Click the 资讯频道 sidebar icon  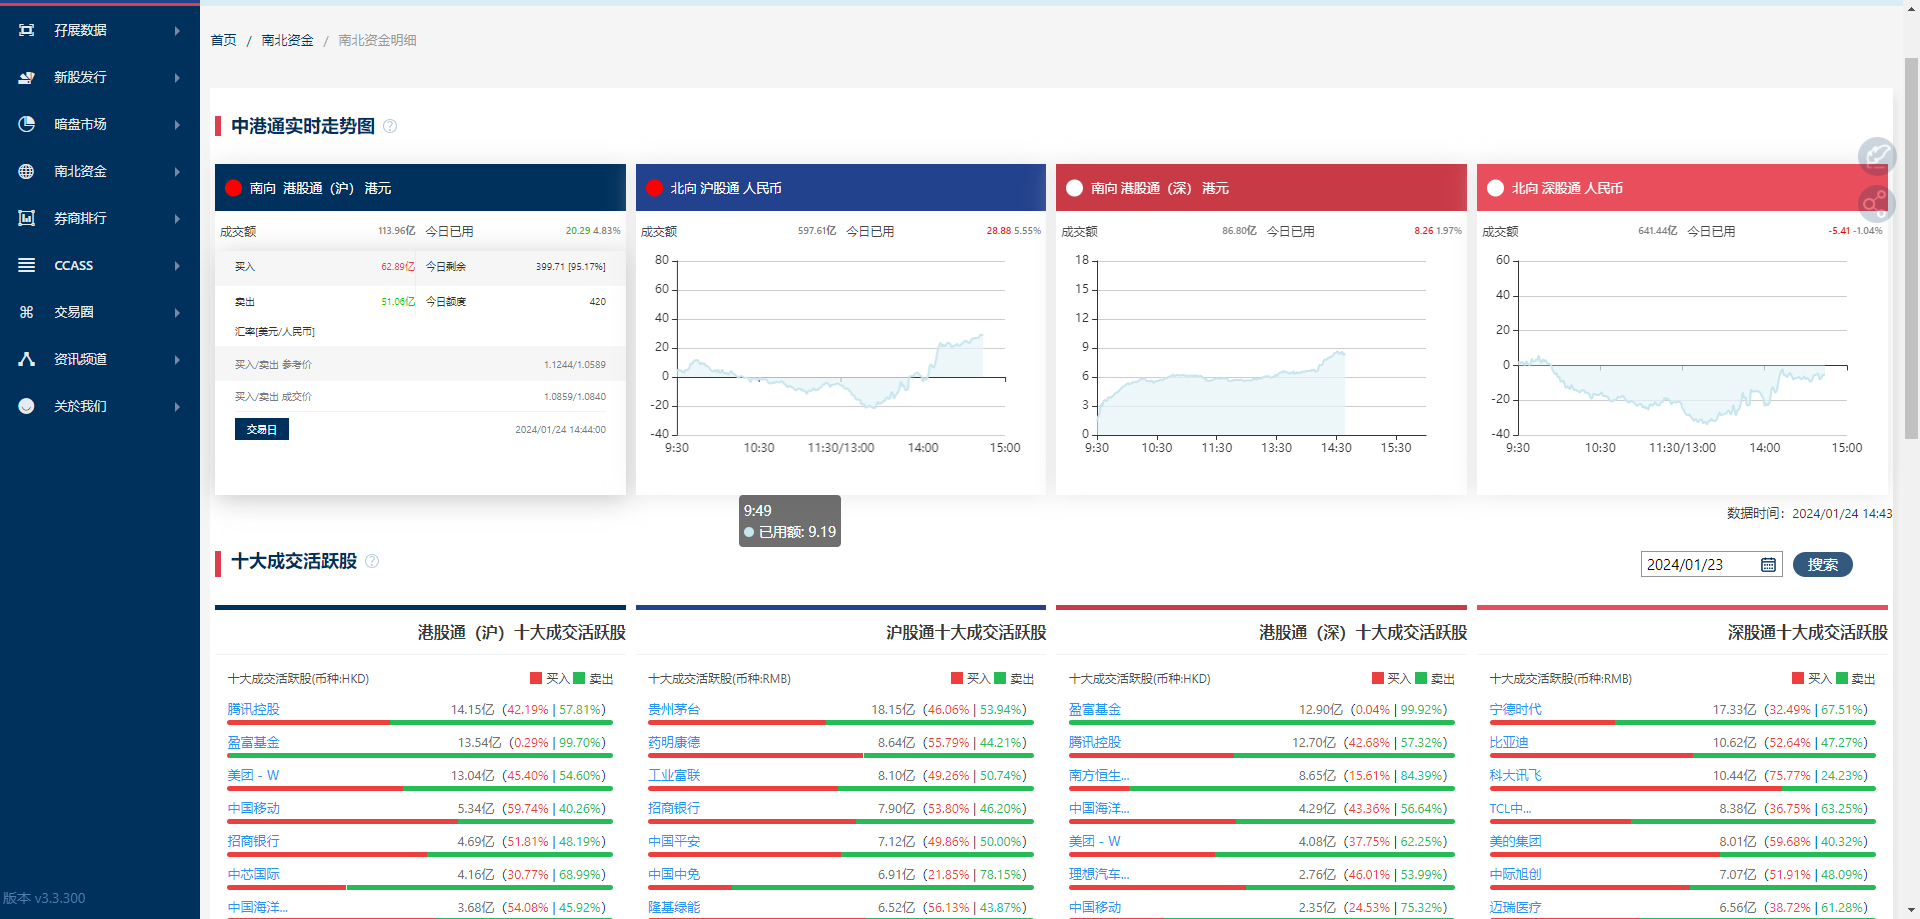27,359
